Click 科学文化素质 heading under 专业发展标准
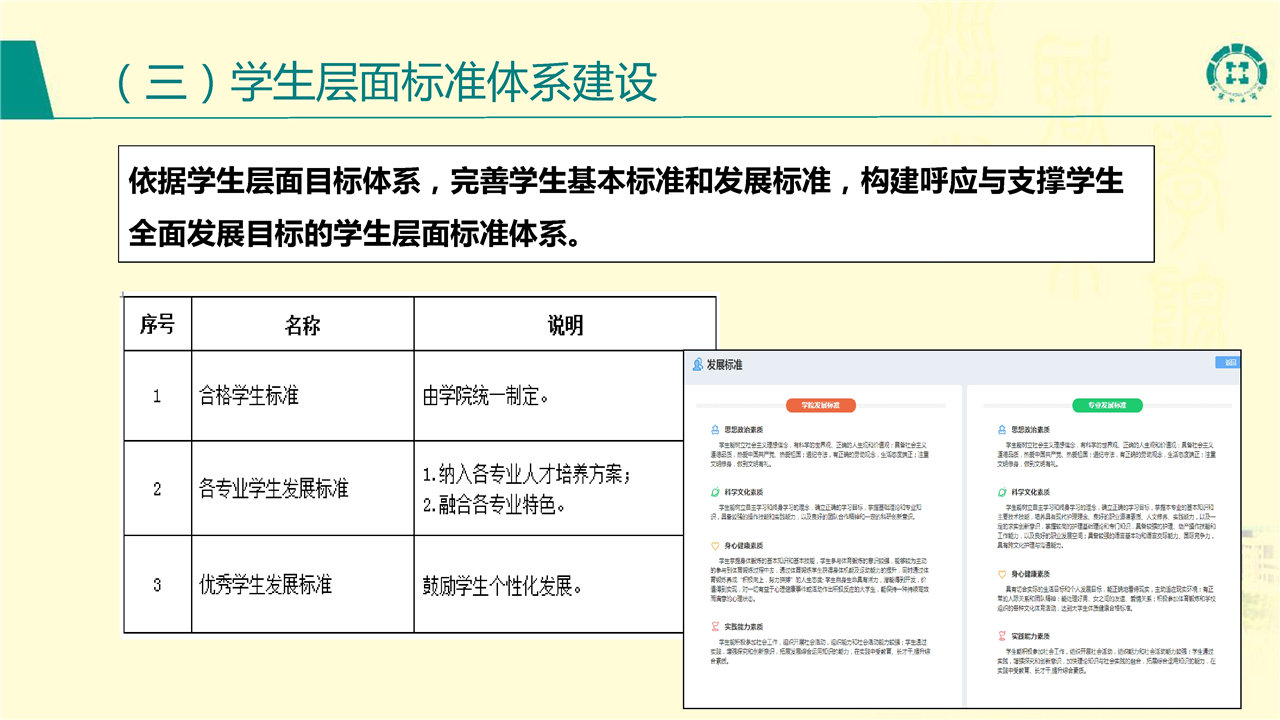The width and height of the screenshot is (1280, 720). pyautogui.click(x=1032, y=492)
